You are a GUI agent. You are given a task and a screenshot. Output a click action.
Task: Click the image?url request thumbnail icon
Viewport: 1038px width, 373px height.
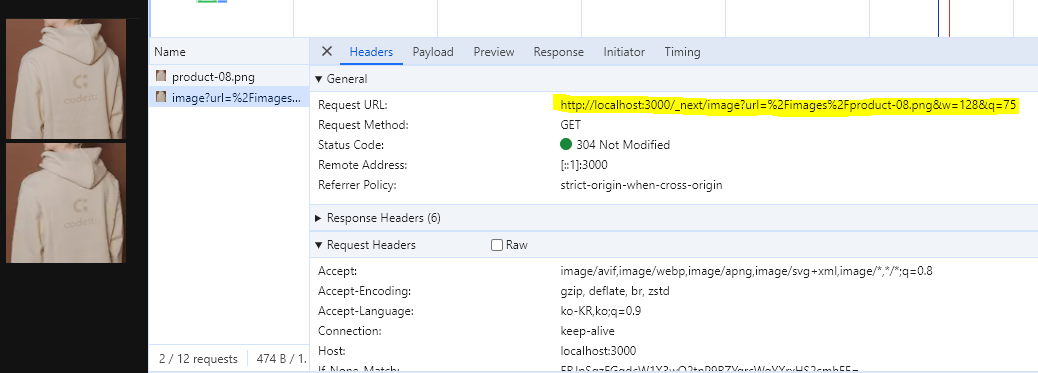point(161,97)
